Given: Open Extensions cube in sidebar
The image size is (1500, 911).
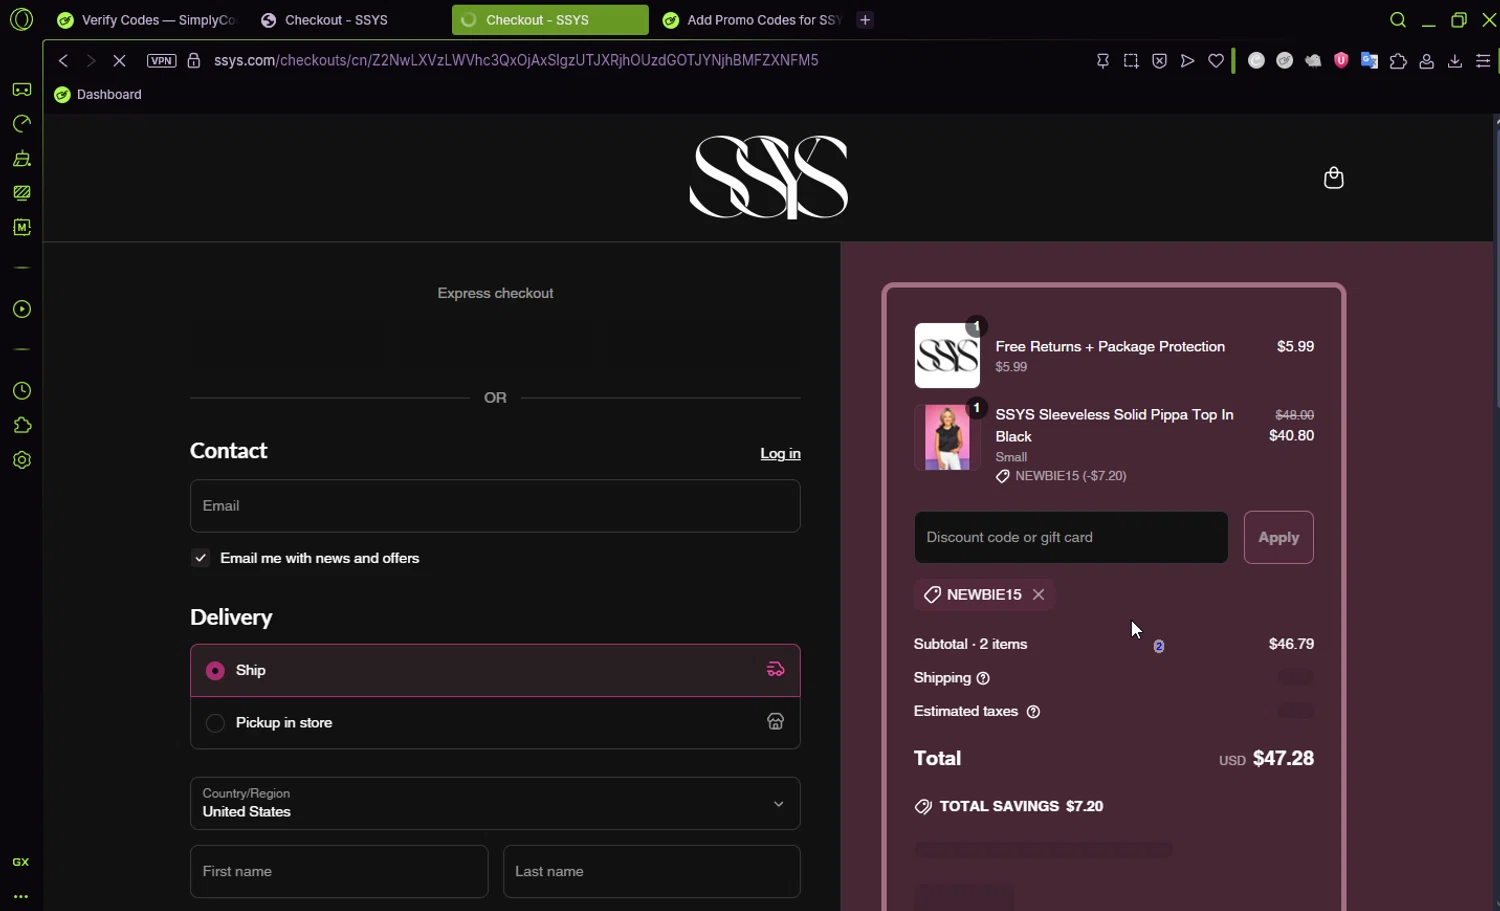Looking at the screenshot, I should (x=22, y=426).
